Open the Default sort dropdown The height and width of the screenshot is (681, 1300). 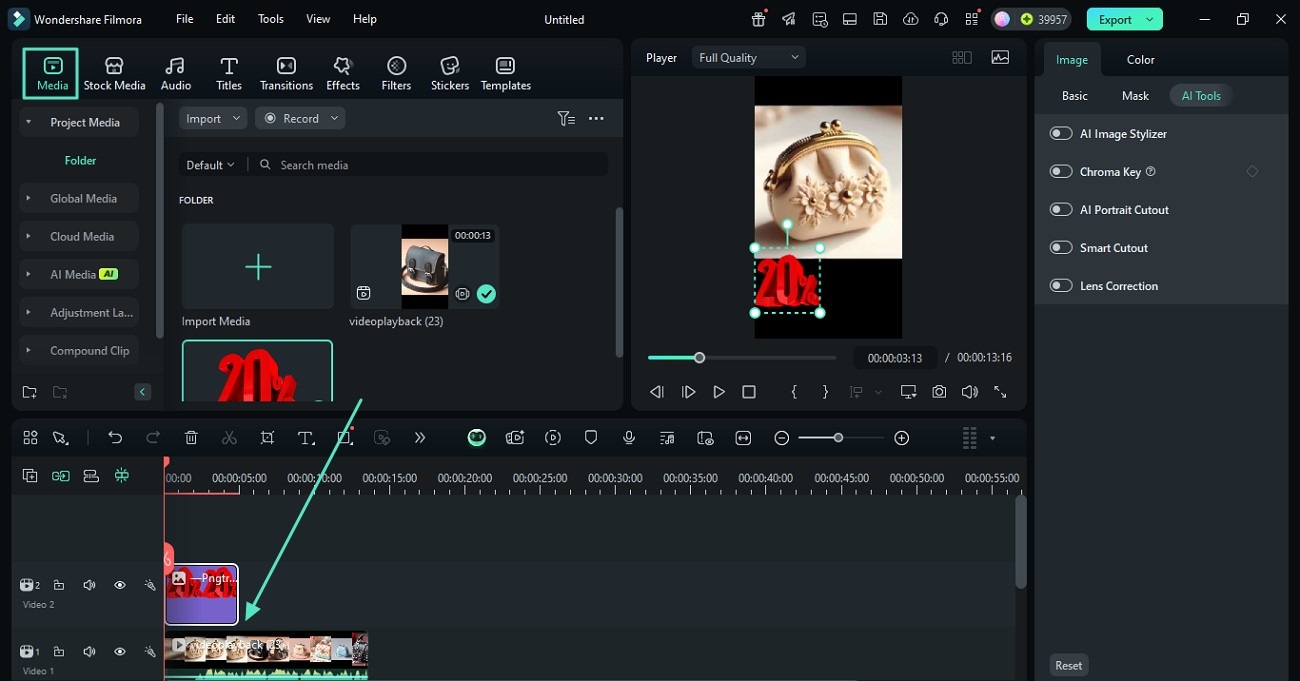[210, 165]
